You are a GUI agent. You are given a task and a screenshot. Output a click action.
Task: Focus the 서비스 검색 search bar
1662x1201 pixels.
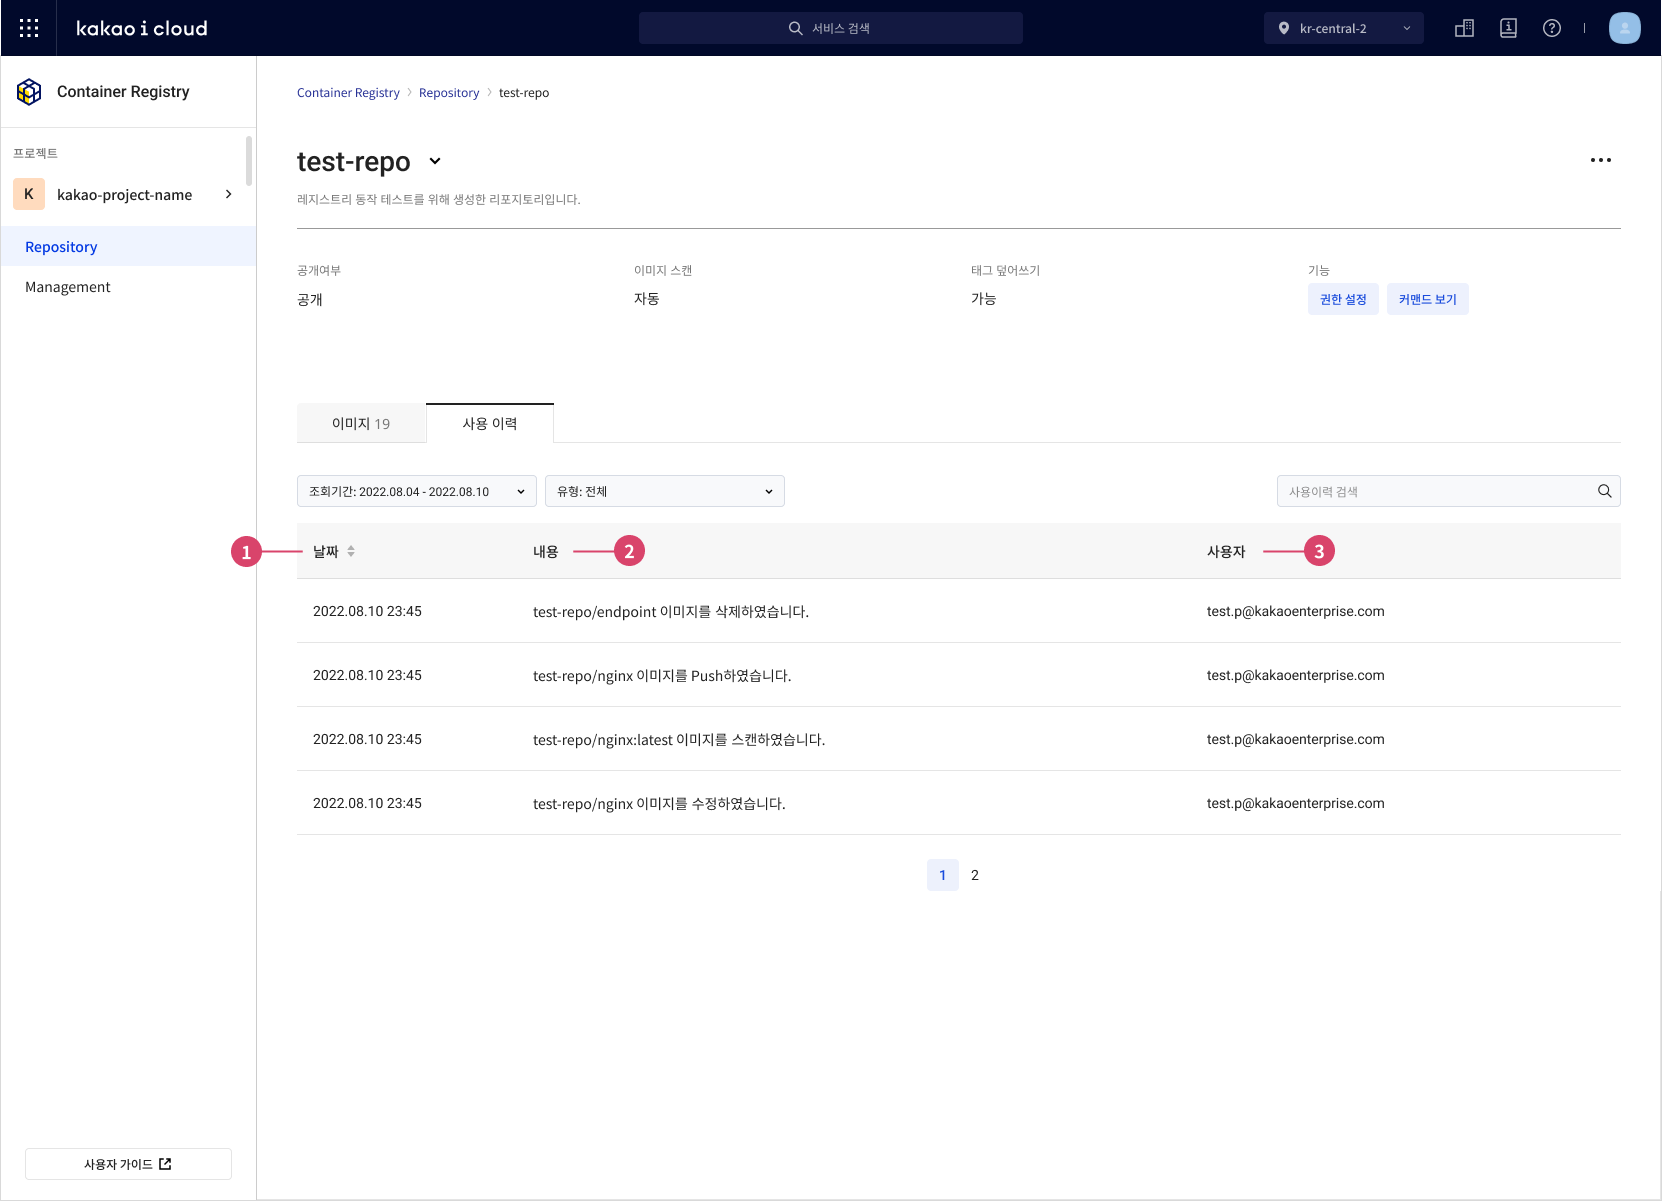pos(831,28)
